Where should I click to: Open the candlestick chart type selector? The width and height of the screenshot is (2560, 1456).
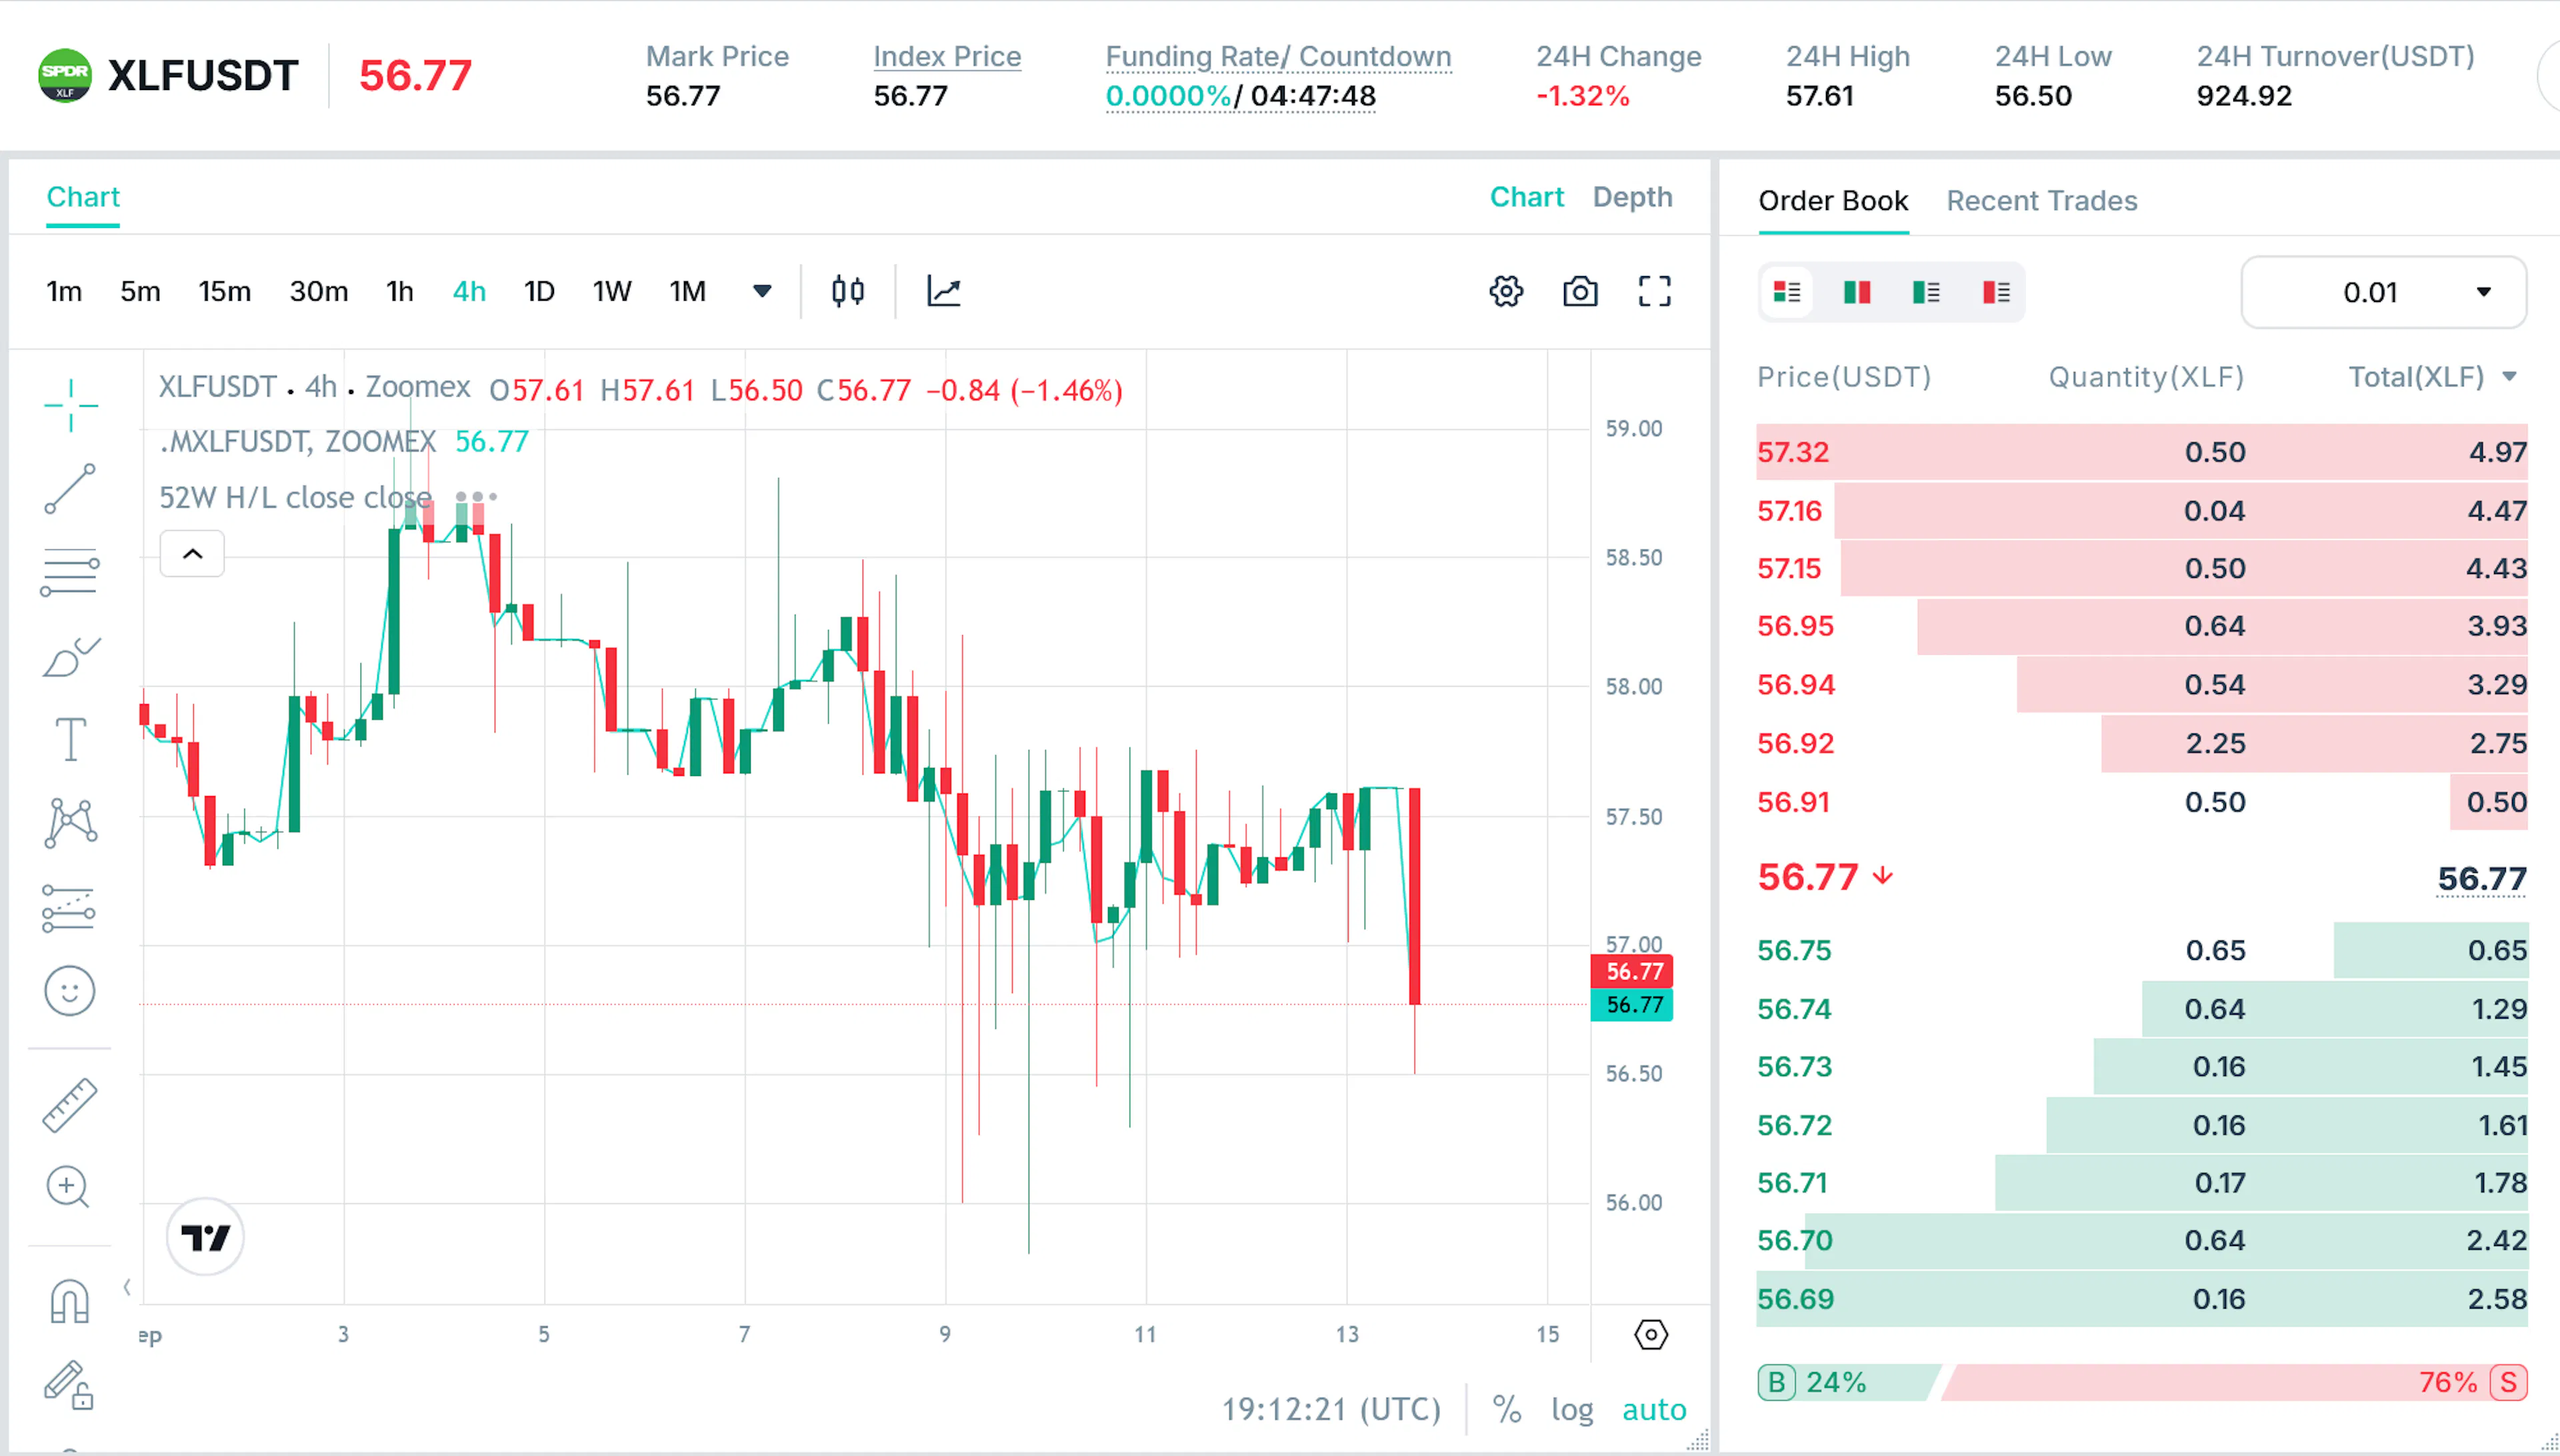pos(848,291)
